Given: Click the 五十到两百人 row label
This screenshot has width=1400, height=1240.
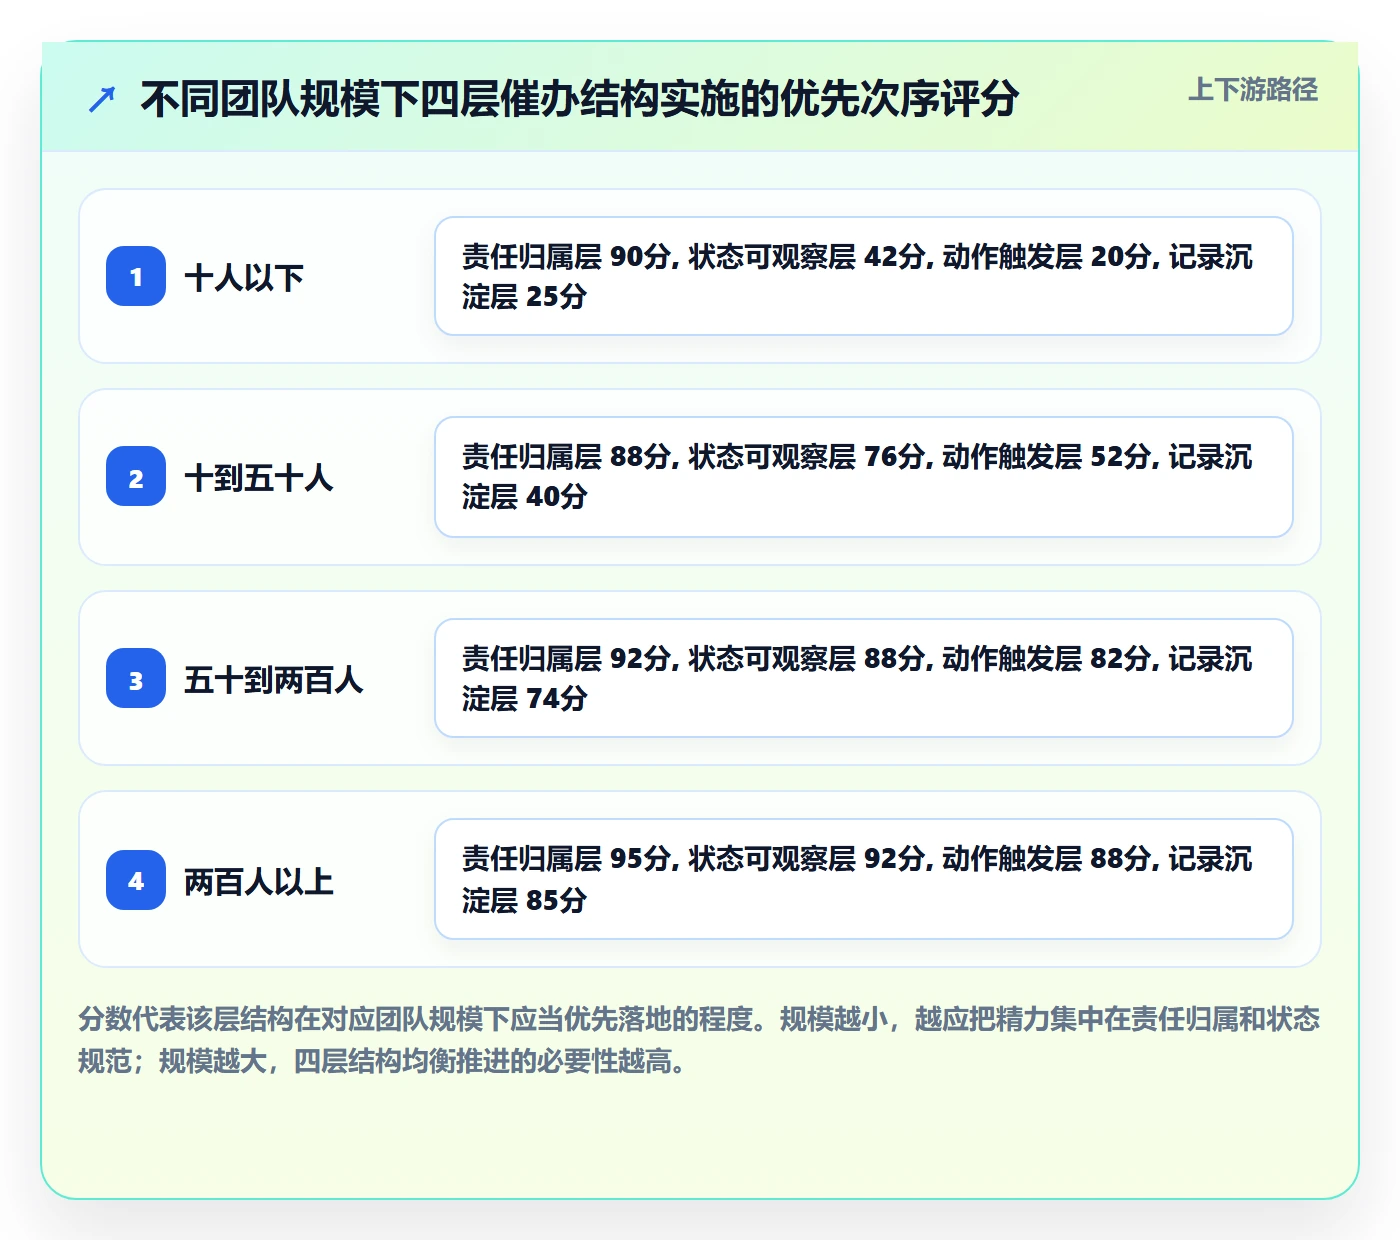Looking at the screenshot, I should click(x=273, y=679).
